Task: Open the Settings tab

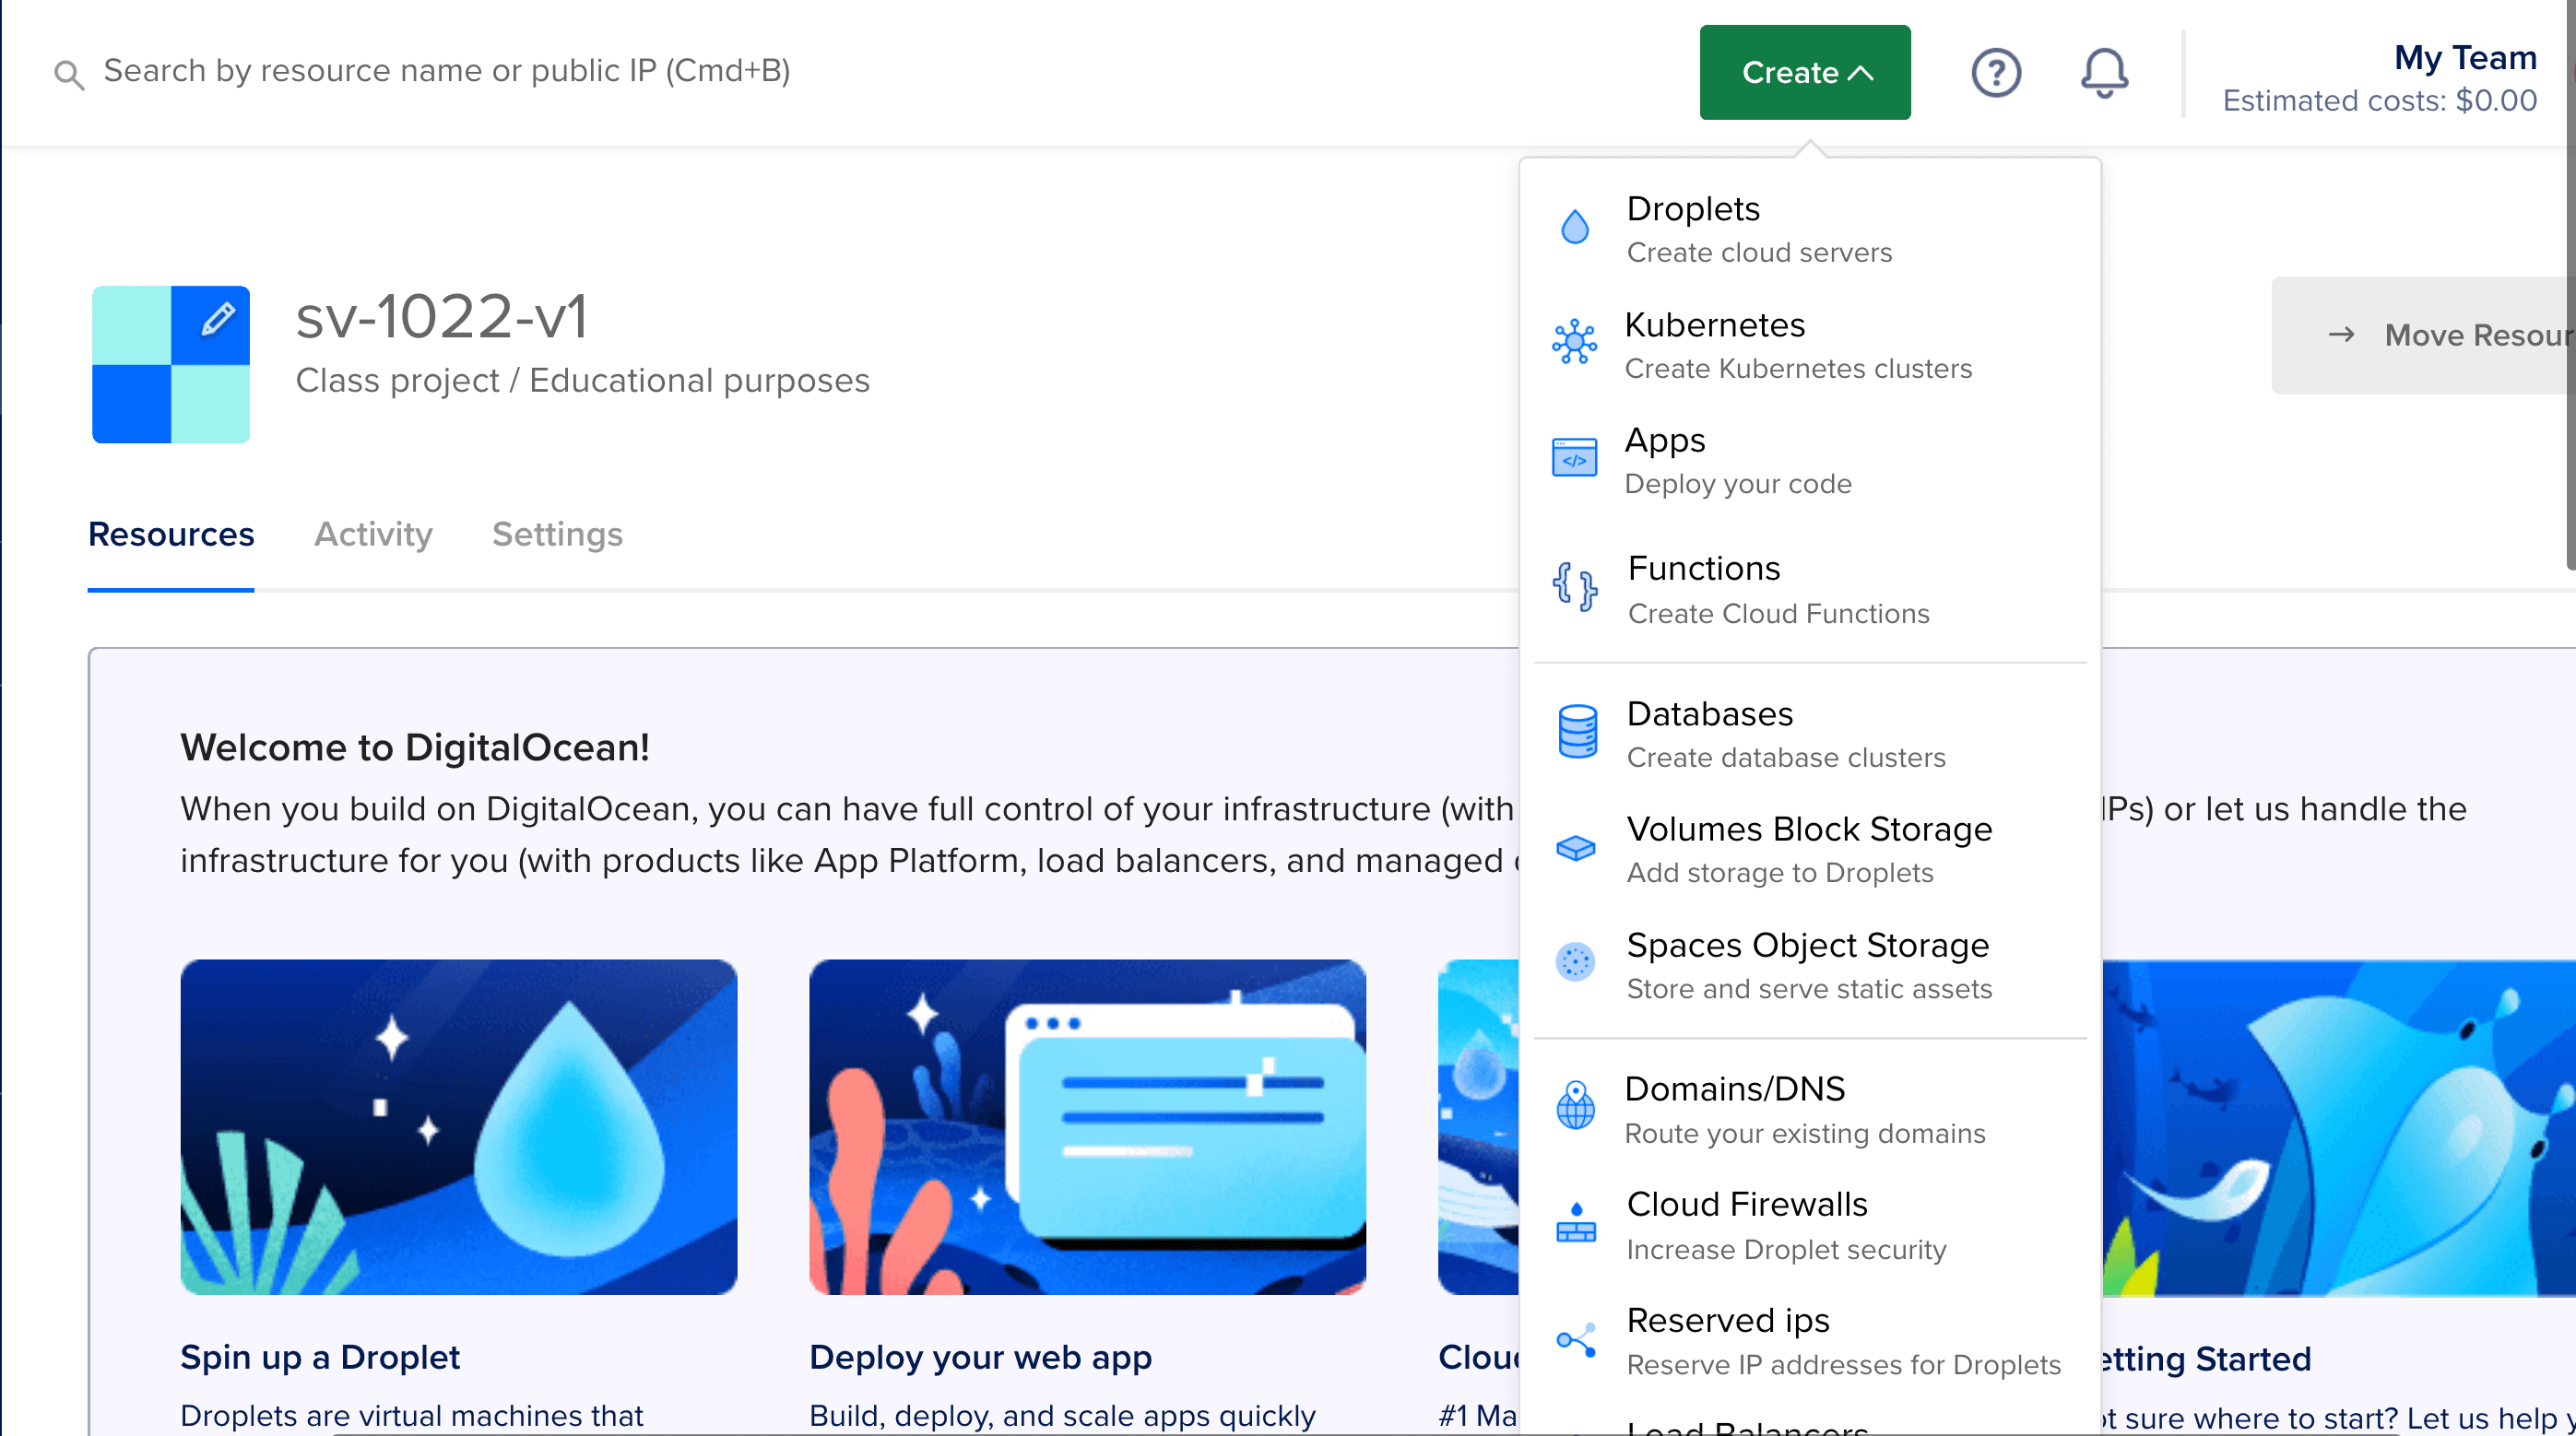Action: (557, 535)
